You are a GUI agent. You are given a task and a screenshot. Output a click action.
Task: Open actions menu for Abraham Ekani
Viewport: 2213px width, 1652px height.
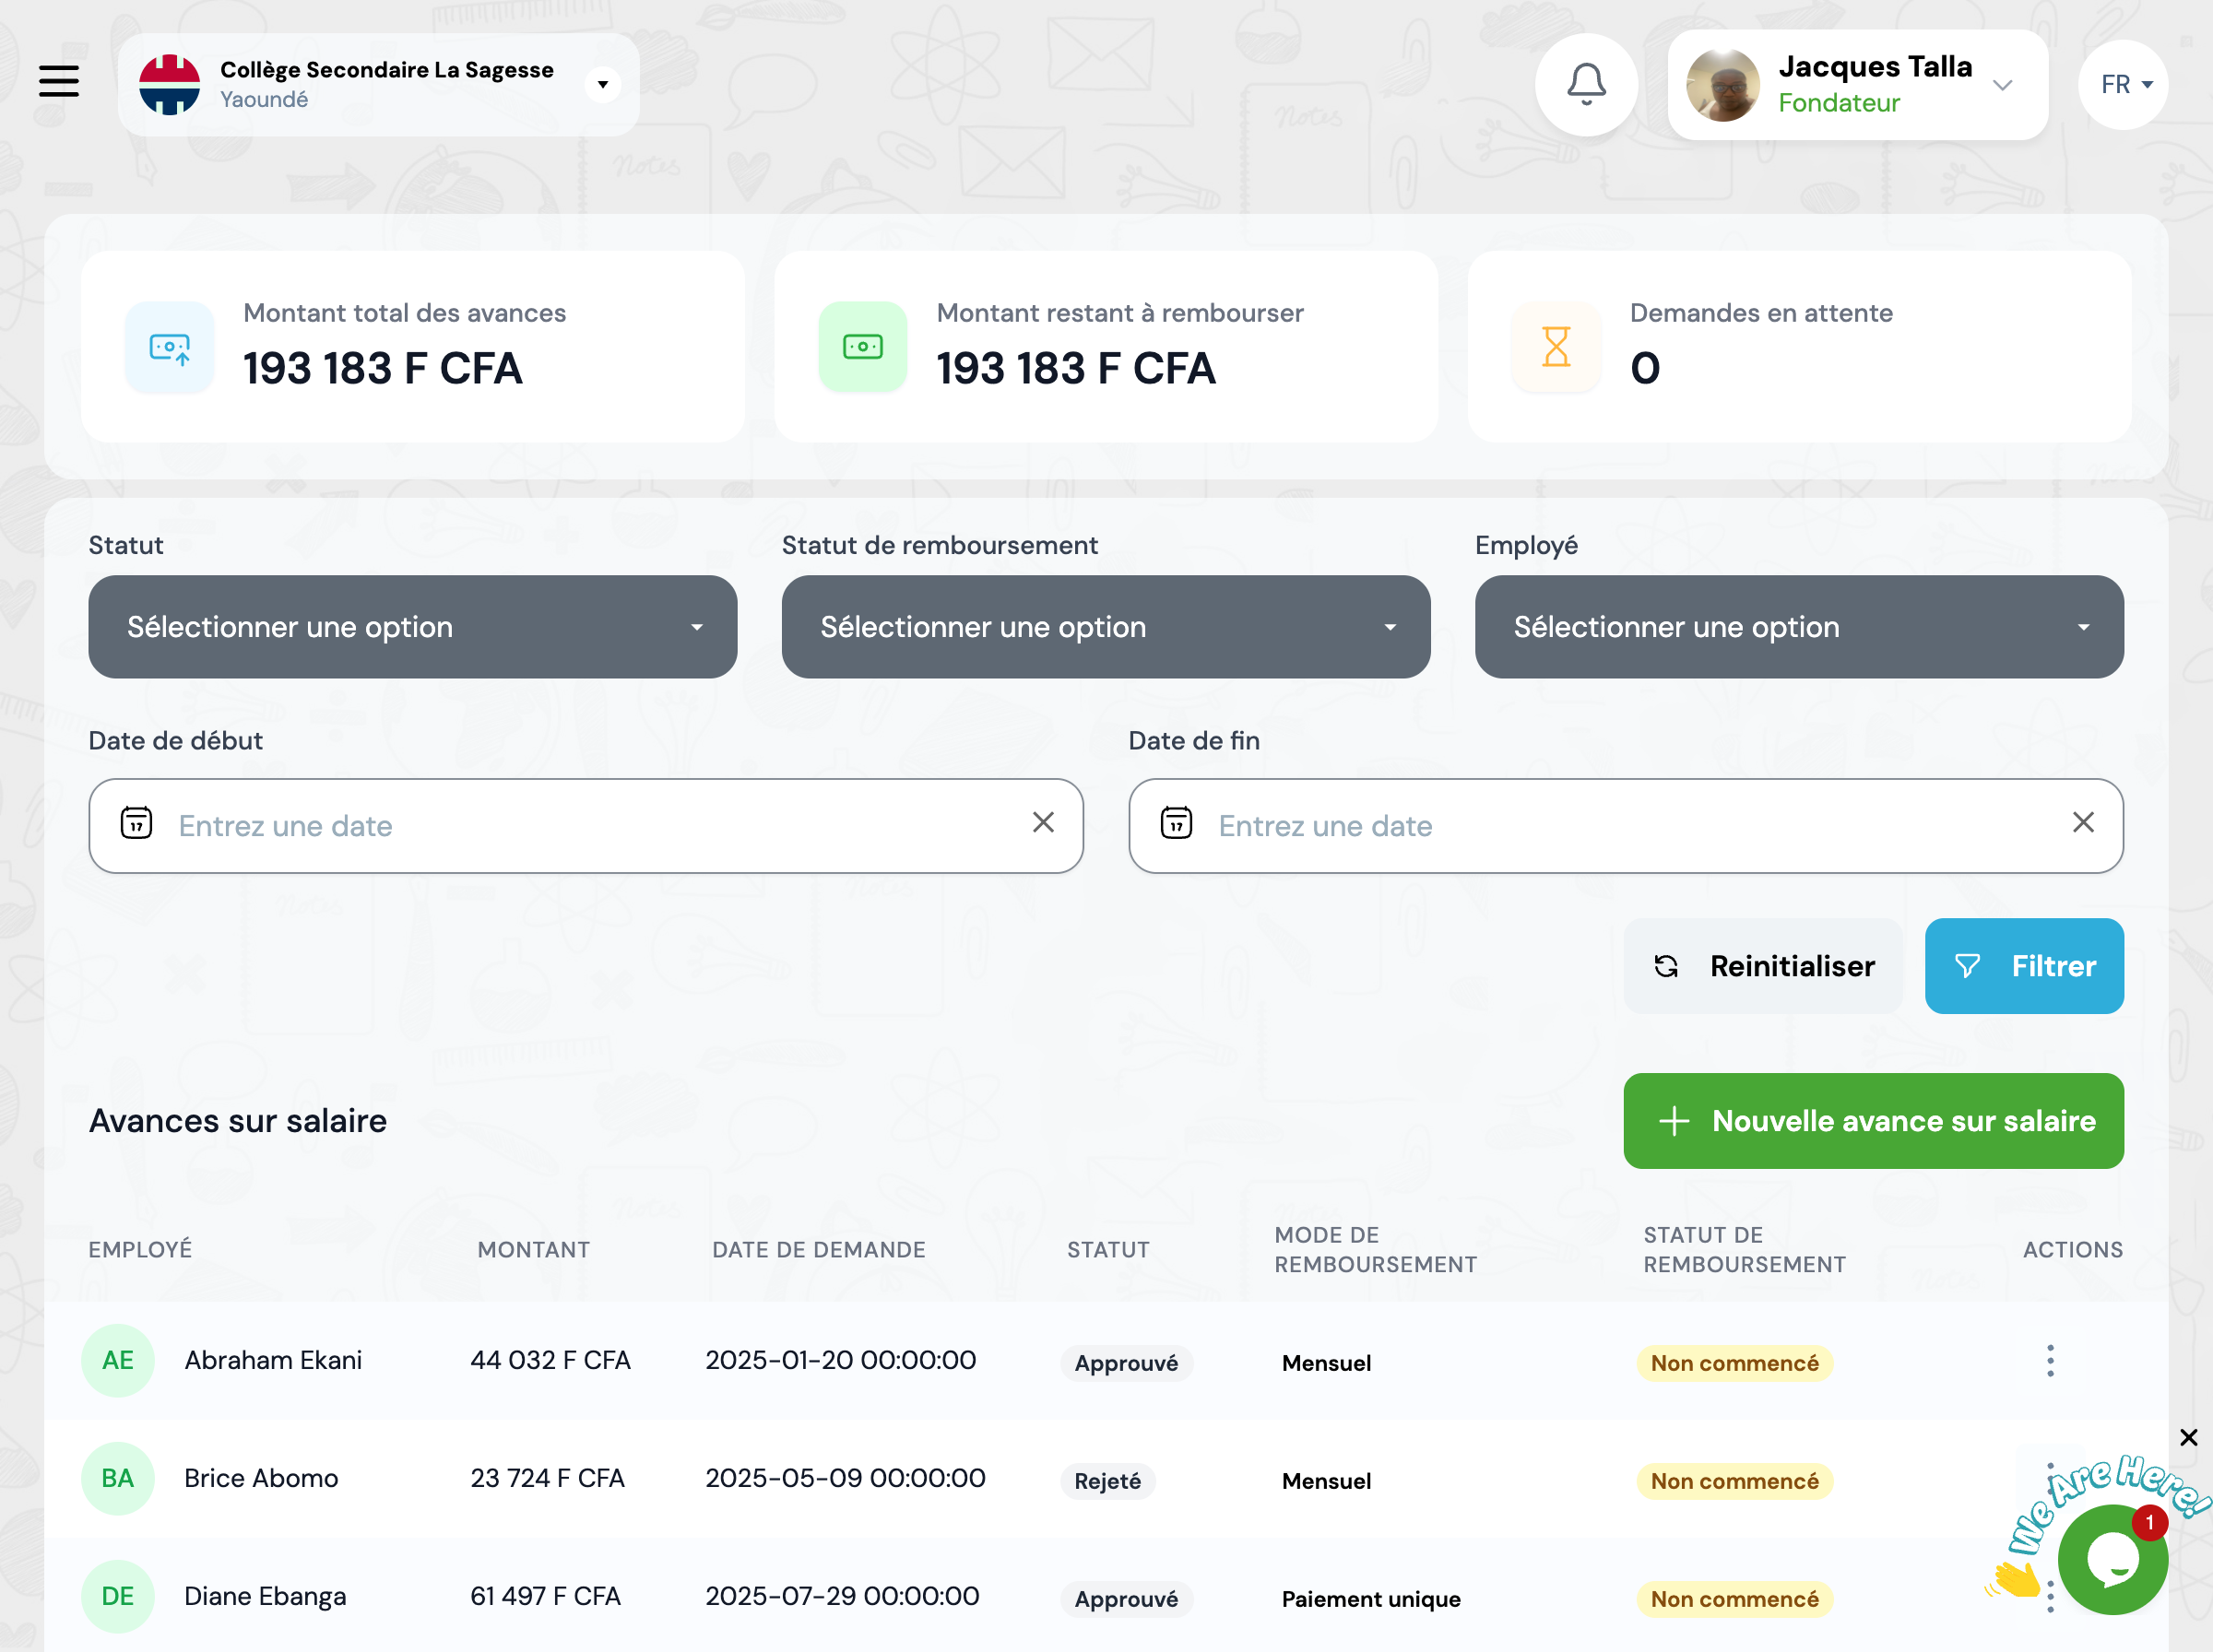pyautogui.click(x=2050, y=1361)
